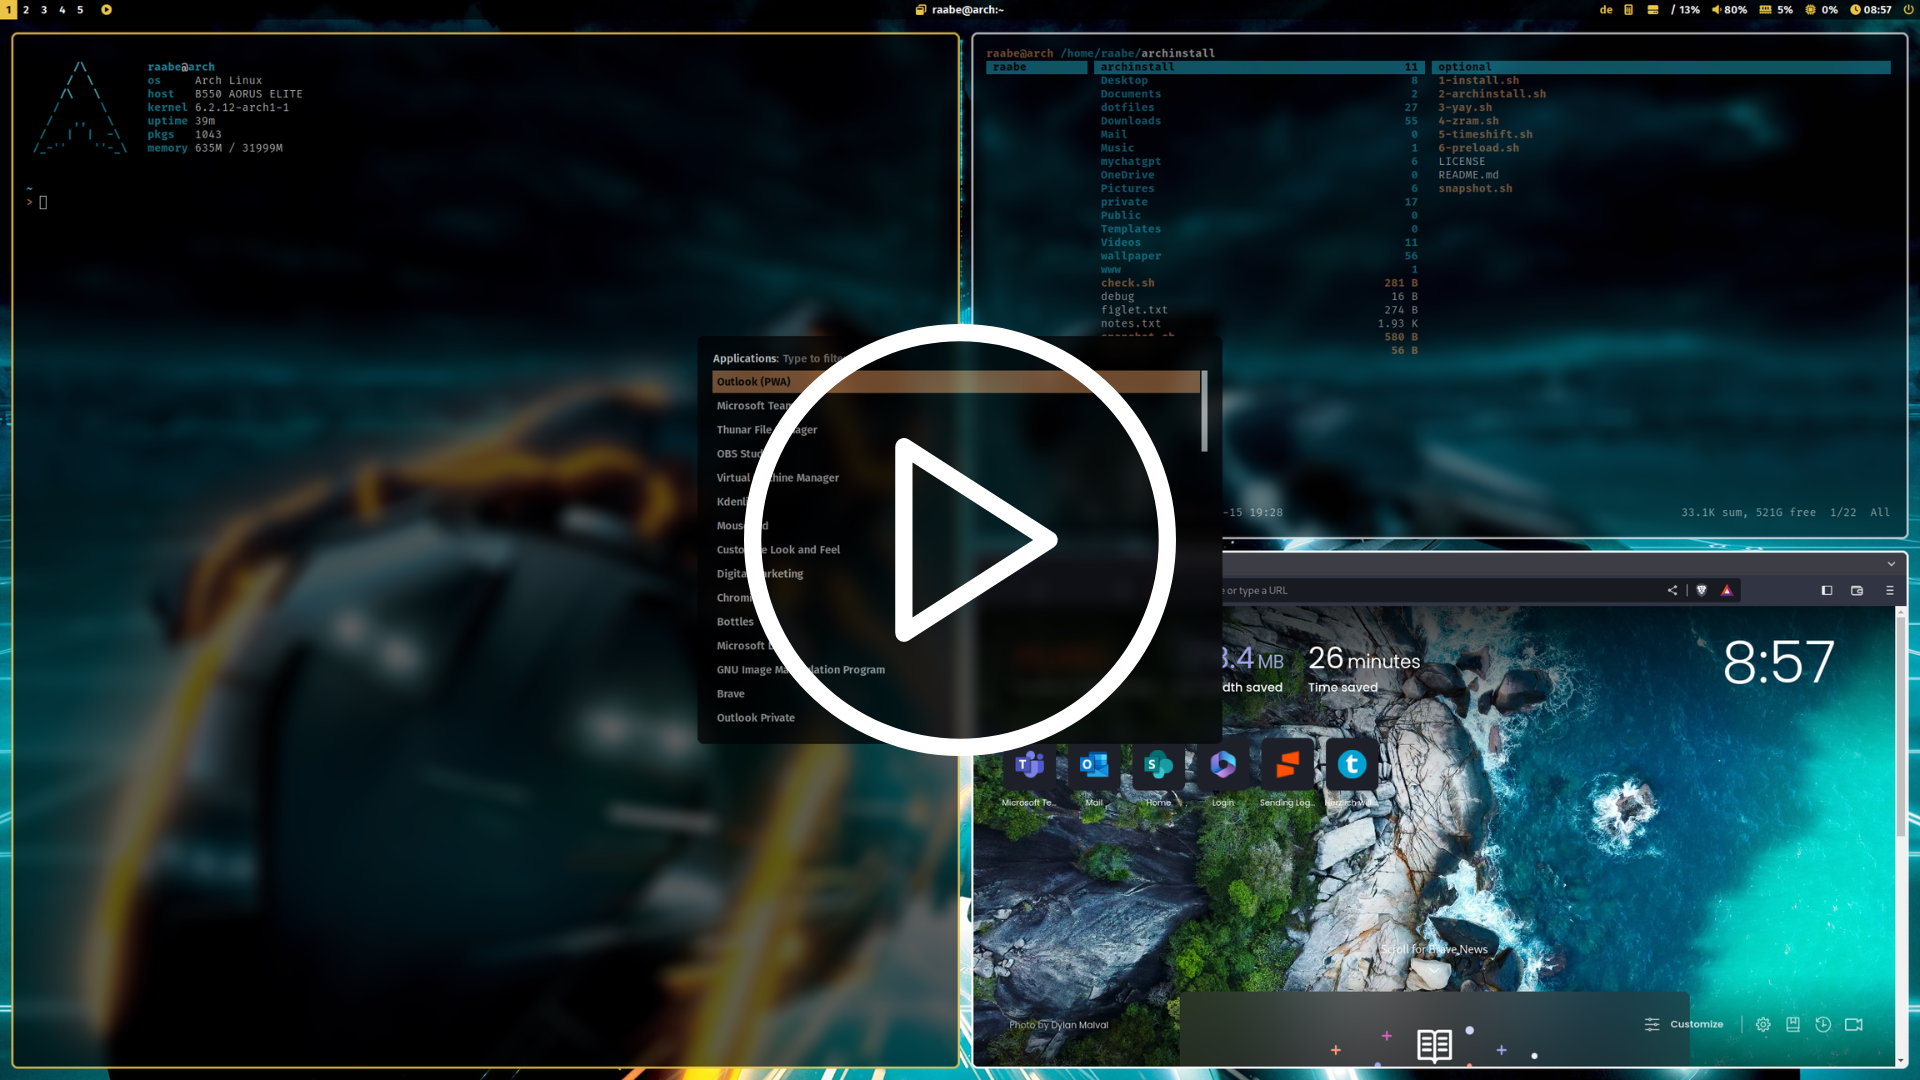Open the Microsoft Teams shortcut tile

(x=1029, y=766)
